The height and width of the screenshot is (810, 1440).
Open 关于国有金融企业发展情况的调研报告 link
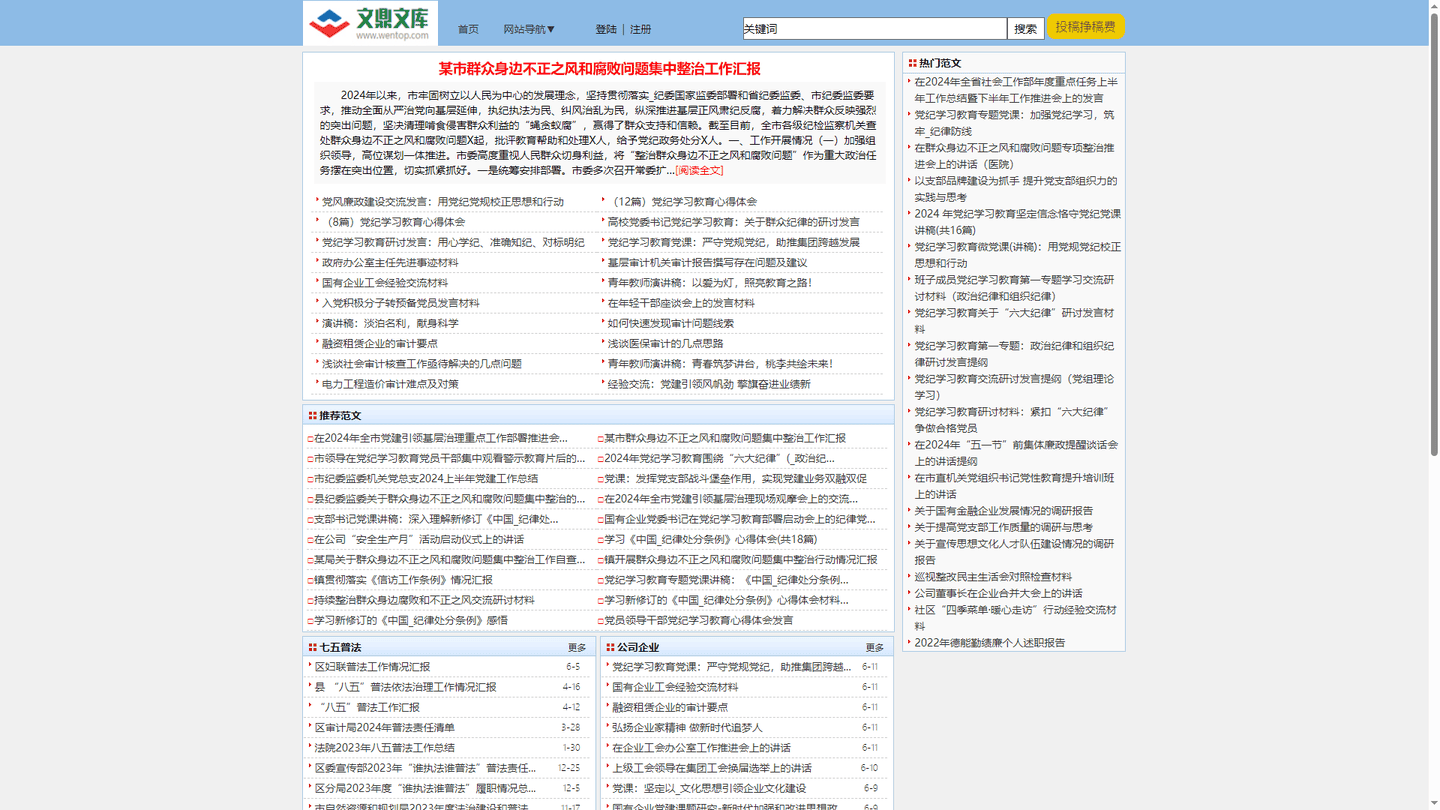click(x=1003, y=511)
